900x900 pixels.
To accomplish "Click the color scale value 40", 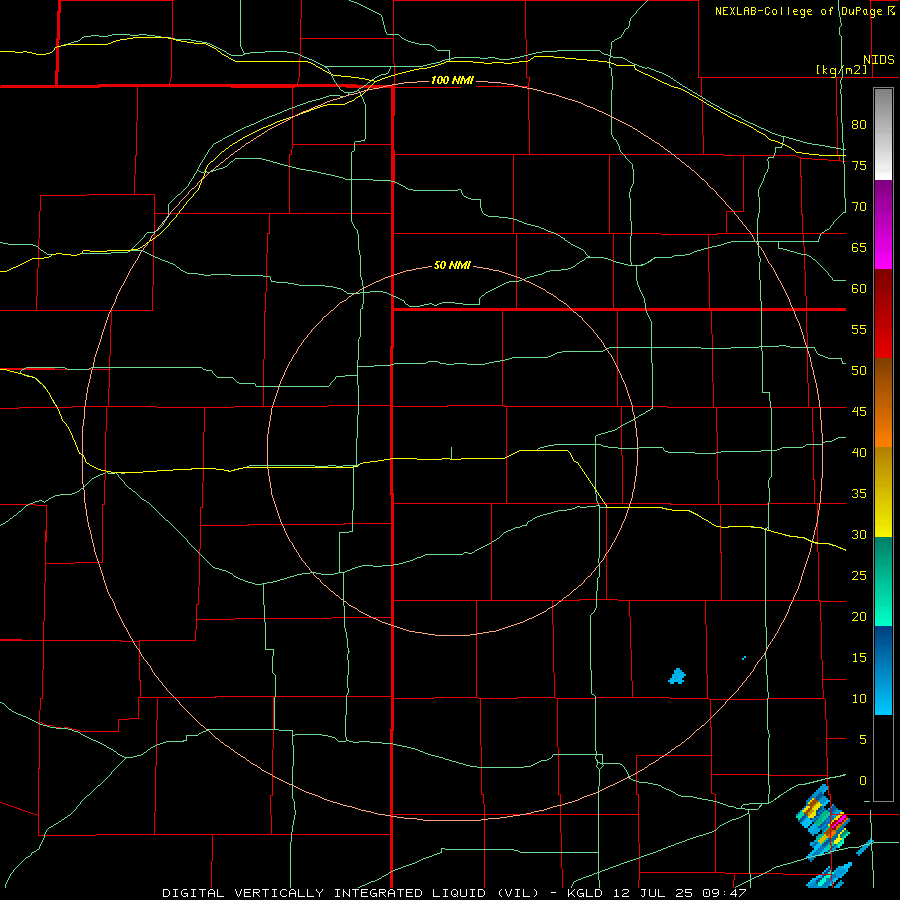I will pos(859,453).
